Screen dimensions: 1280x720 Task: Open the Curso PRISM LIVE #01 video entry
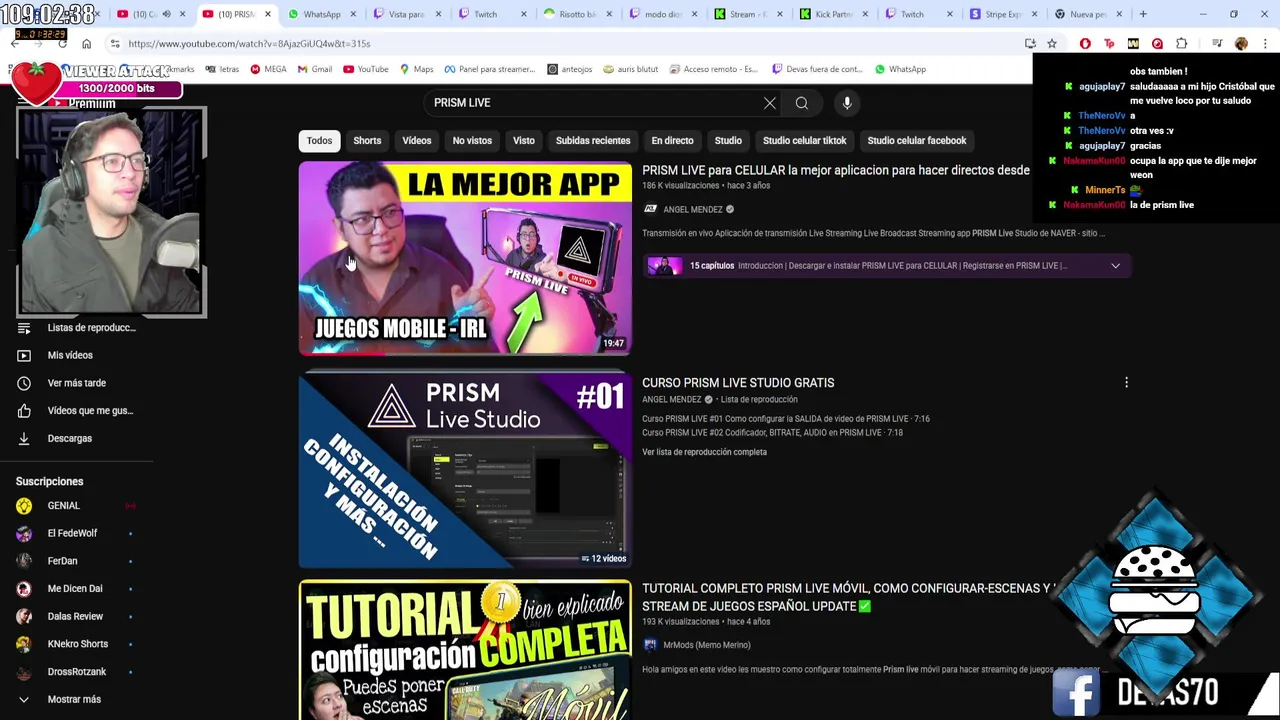(786, 419)
